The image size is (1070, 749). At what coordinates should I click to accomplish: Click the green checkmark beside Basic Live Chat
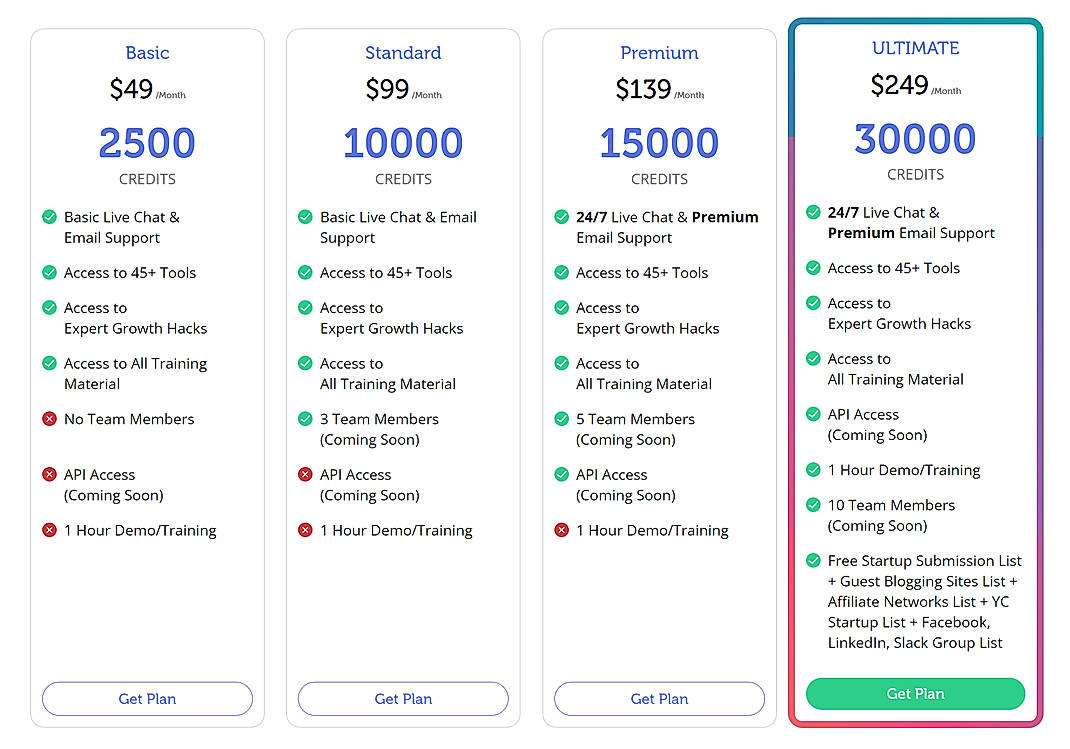(x=49, y=217)
